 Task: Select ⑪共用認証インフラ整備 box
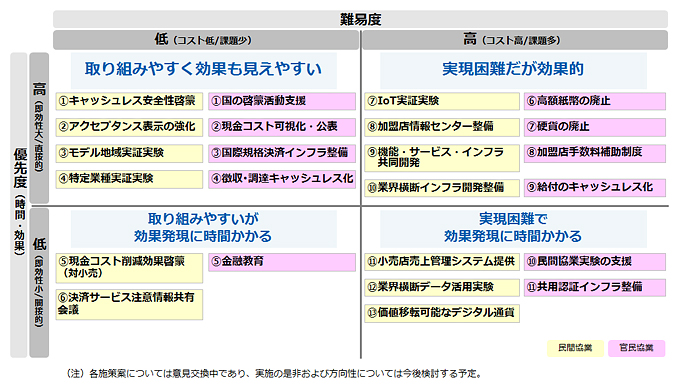point(595,288)
